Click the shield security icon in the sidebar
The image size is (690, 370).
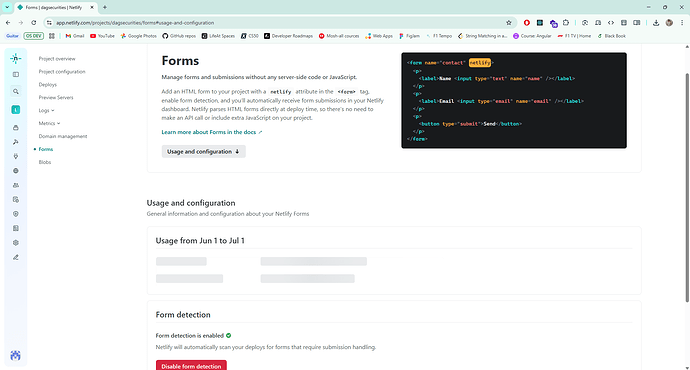tap(16, 214)
